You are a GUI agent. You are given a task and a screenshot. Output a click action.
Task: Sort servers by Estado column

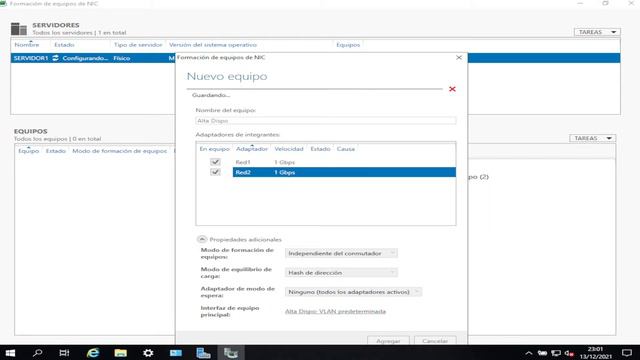click(x=64, y=45)
